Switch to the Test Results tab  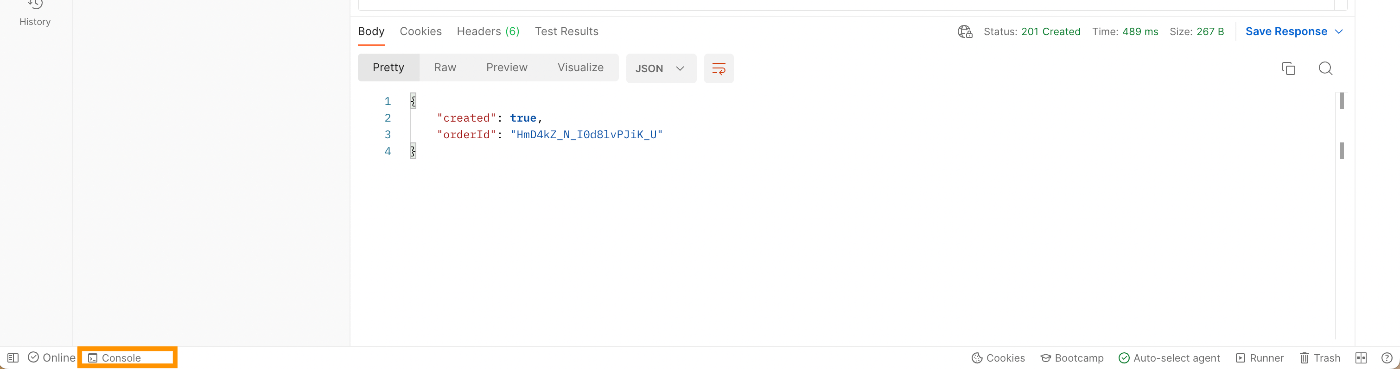pos(567,32)
